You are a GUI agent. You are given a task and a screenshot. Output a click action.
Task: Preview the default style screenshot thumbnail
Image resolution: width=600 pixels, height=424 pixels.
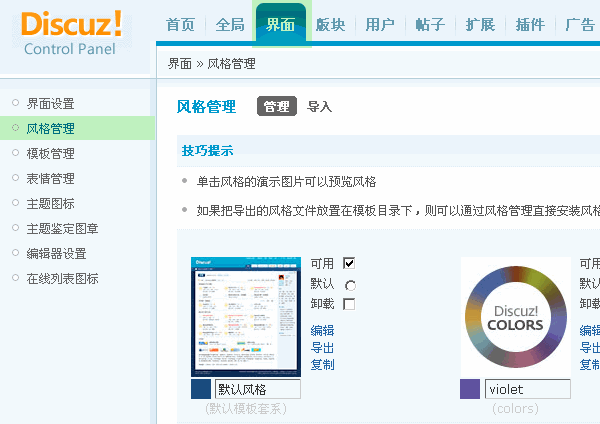click(x=245, y=316)
